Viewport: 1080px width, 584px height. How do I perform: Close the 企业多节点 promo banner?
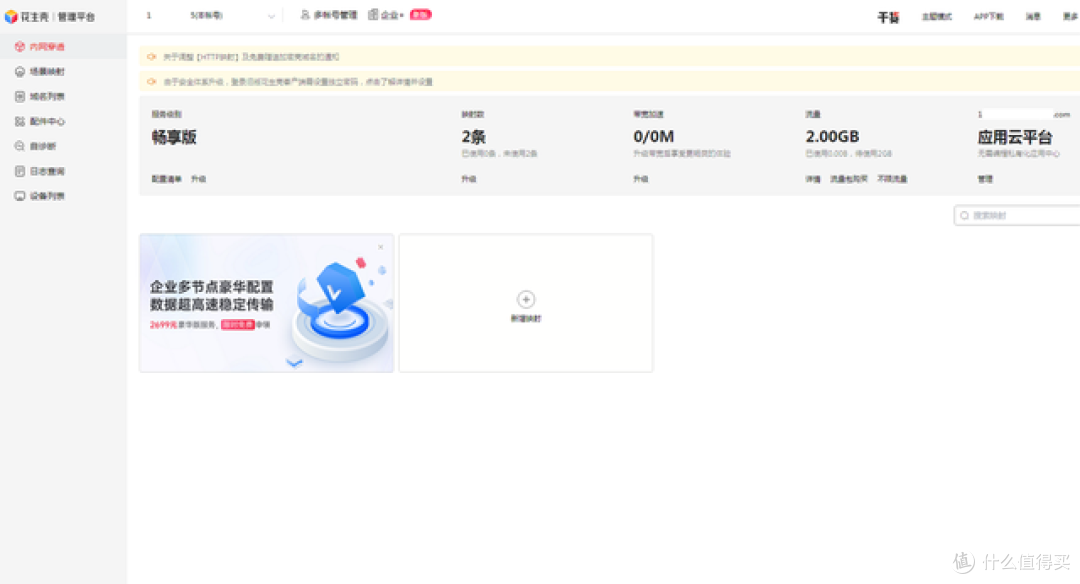[x=380, y=247]
